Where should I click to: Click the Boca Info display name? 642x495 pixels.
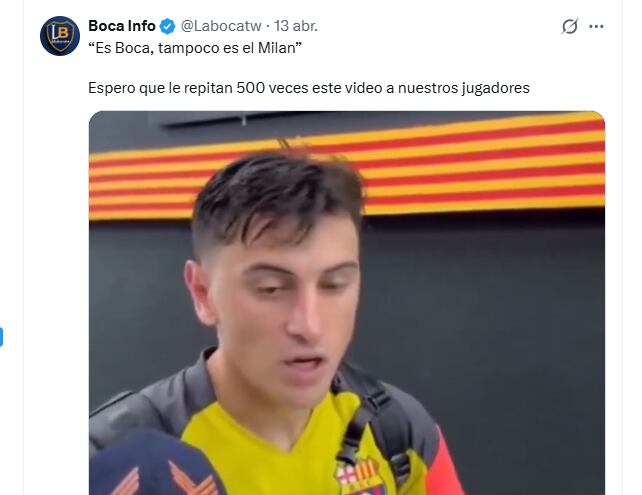[122, 26]
